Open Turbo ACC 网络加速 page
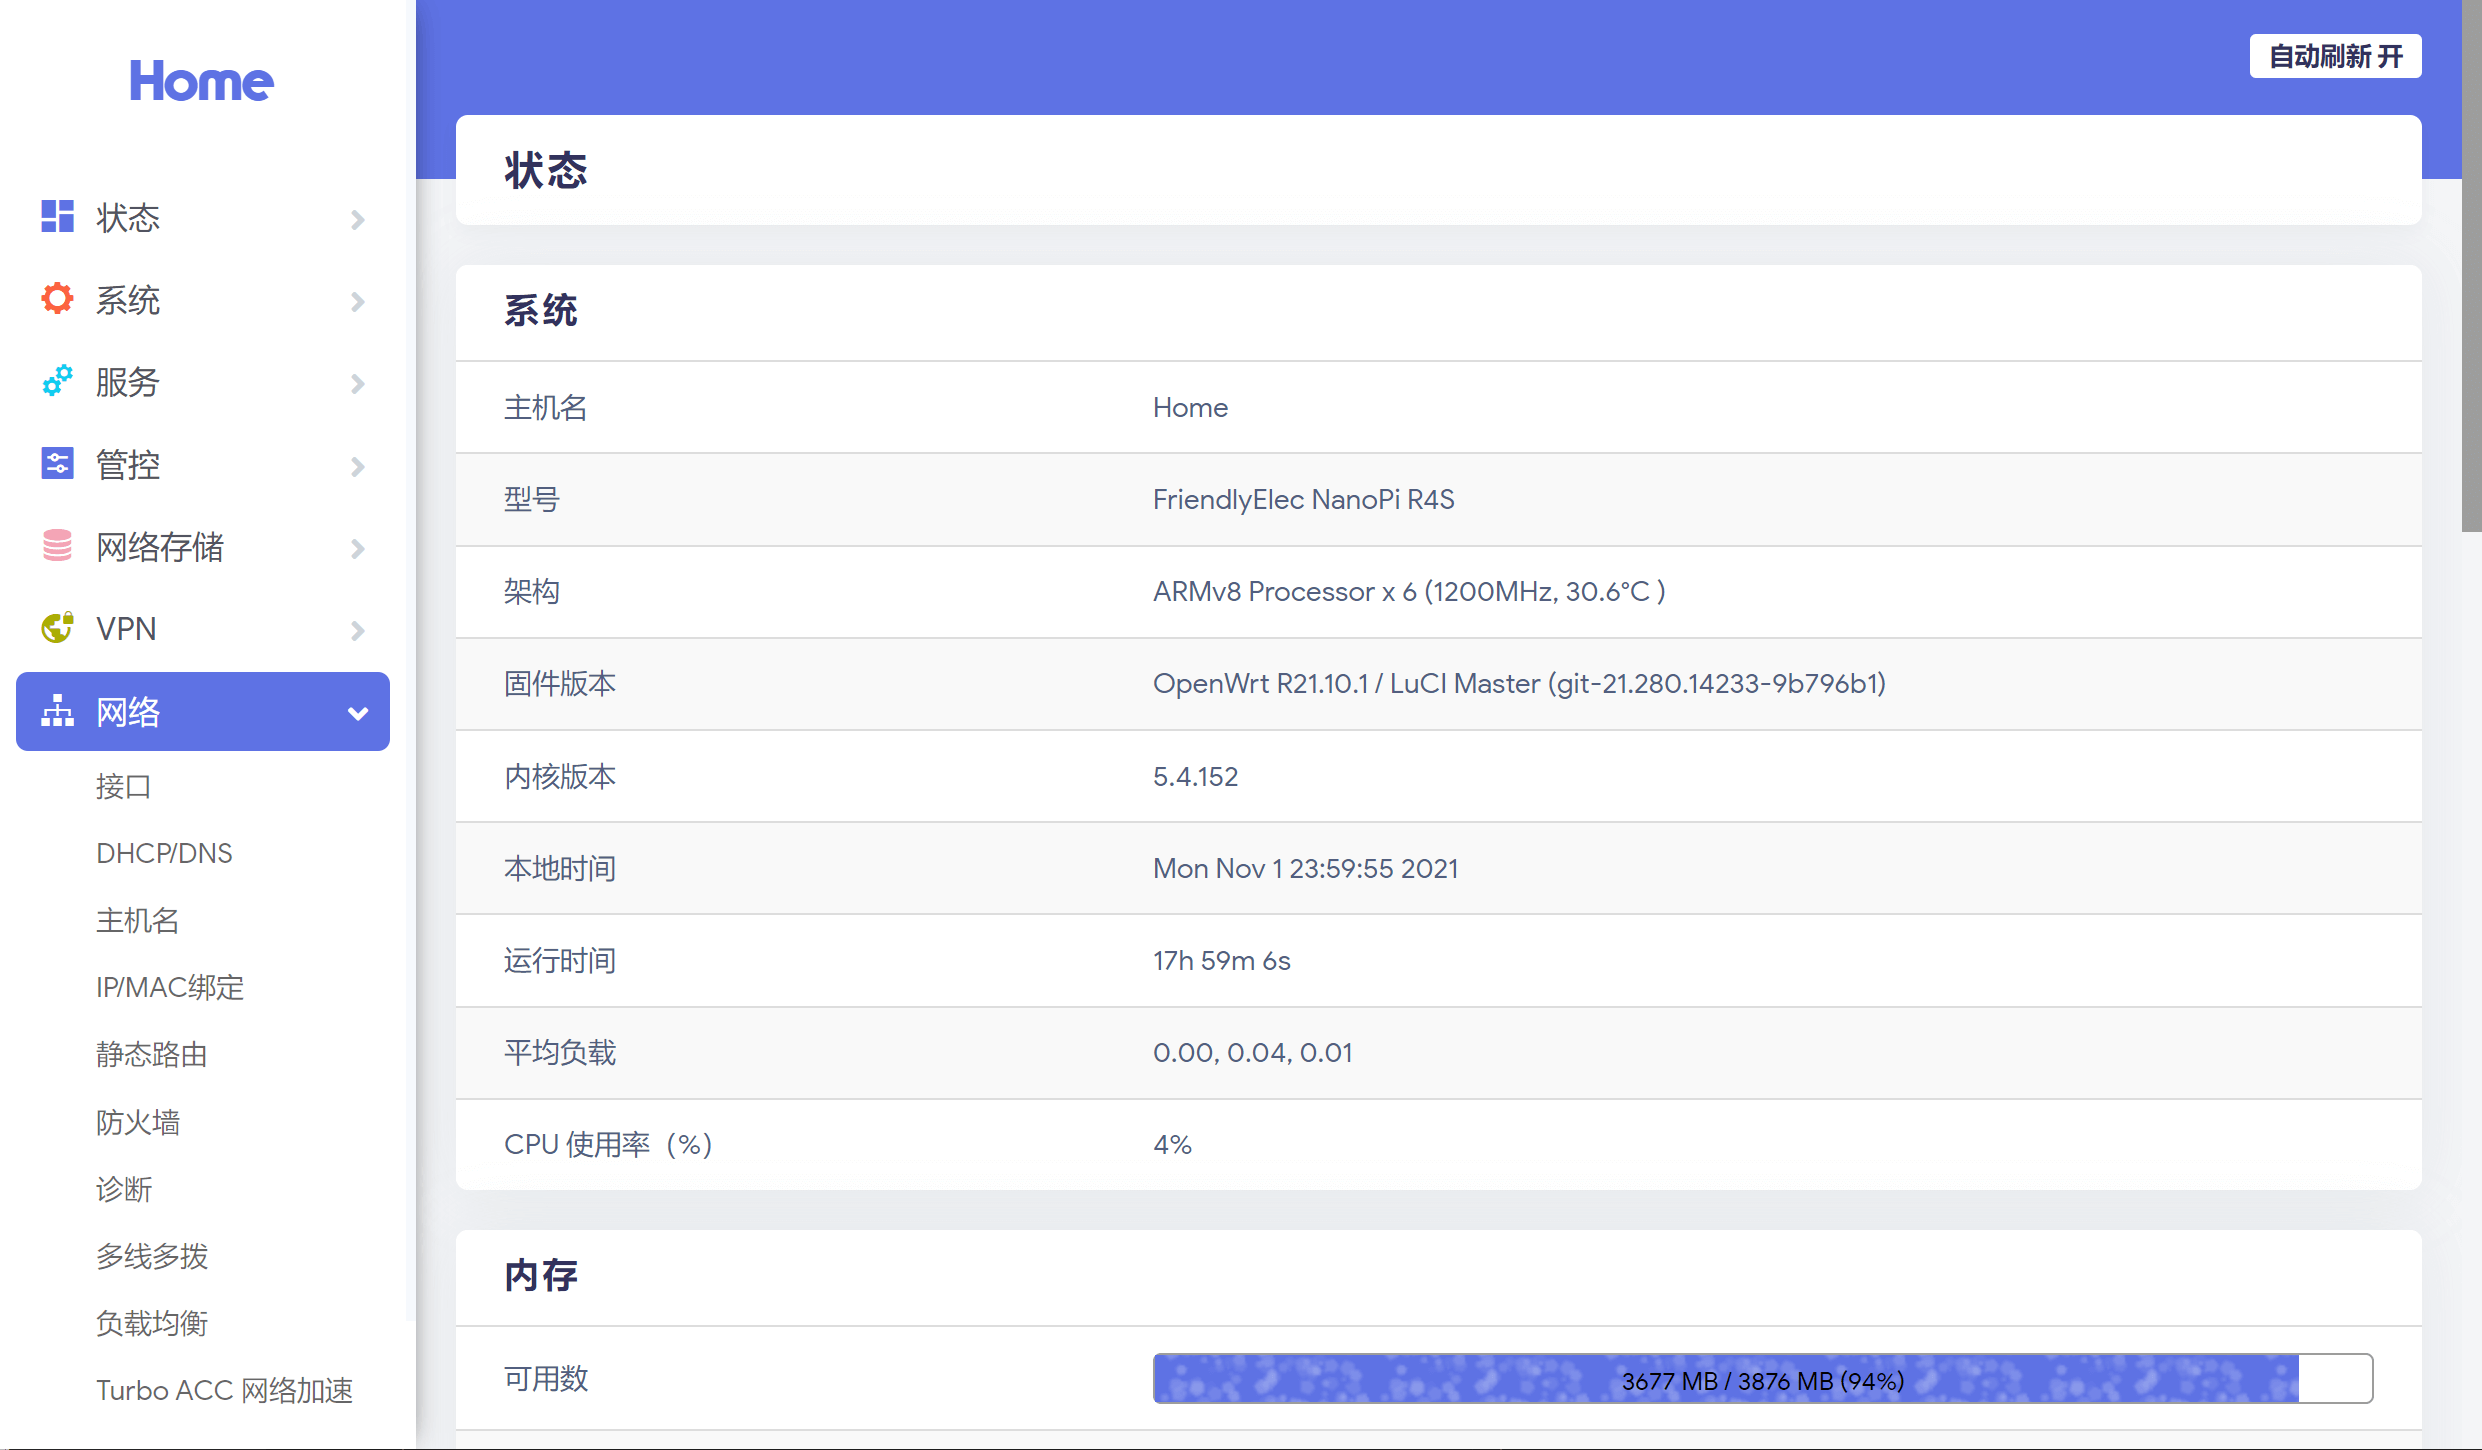This screenshot has width=2482, height=1450. (224, 1390)
